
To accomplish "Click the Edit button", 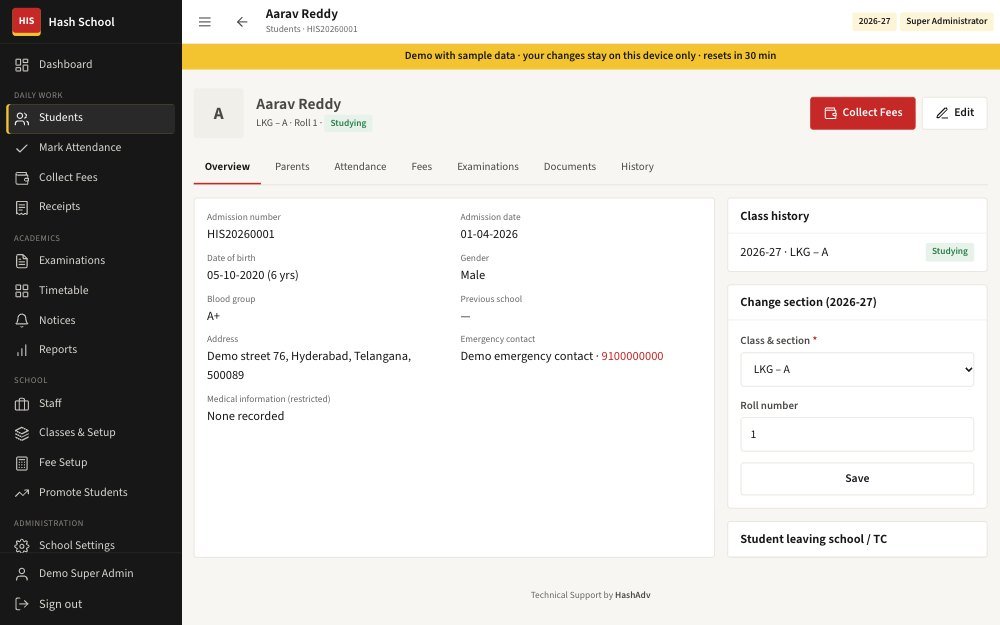I will pyautogui.click(x=954, y=113).
